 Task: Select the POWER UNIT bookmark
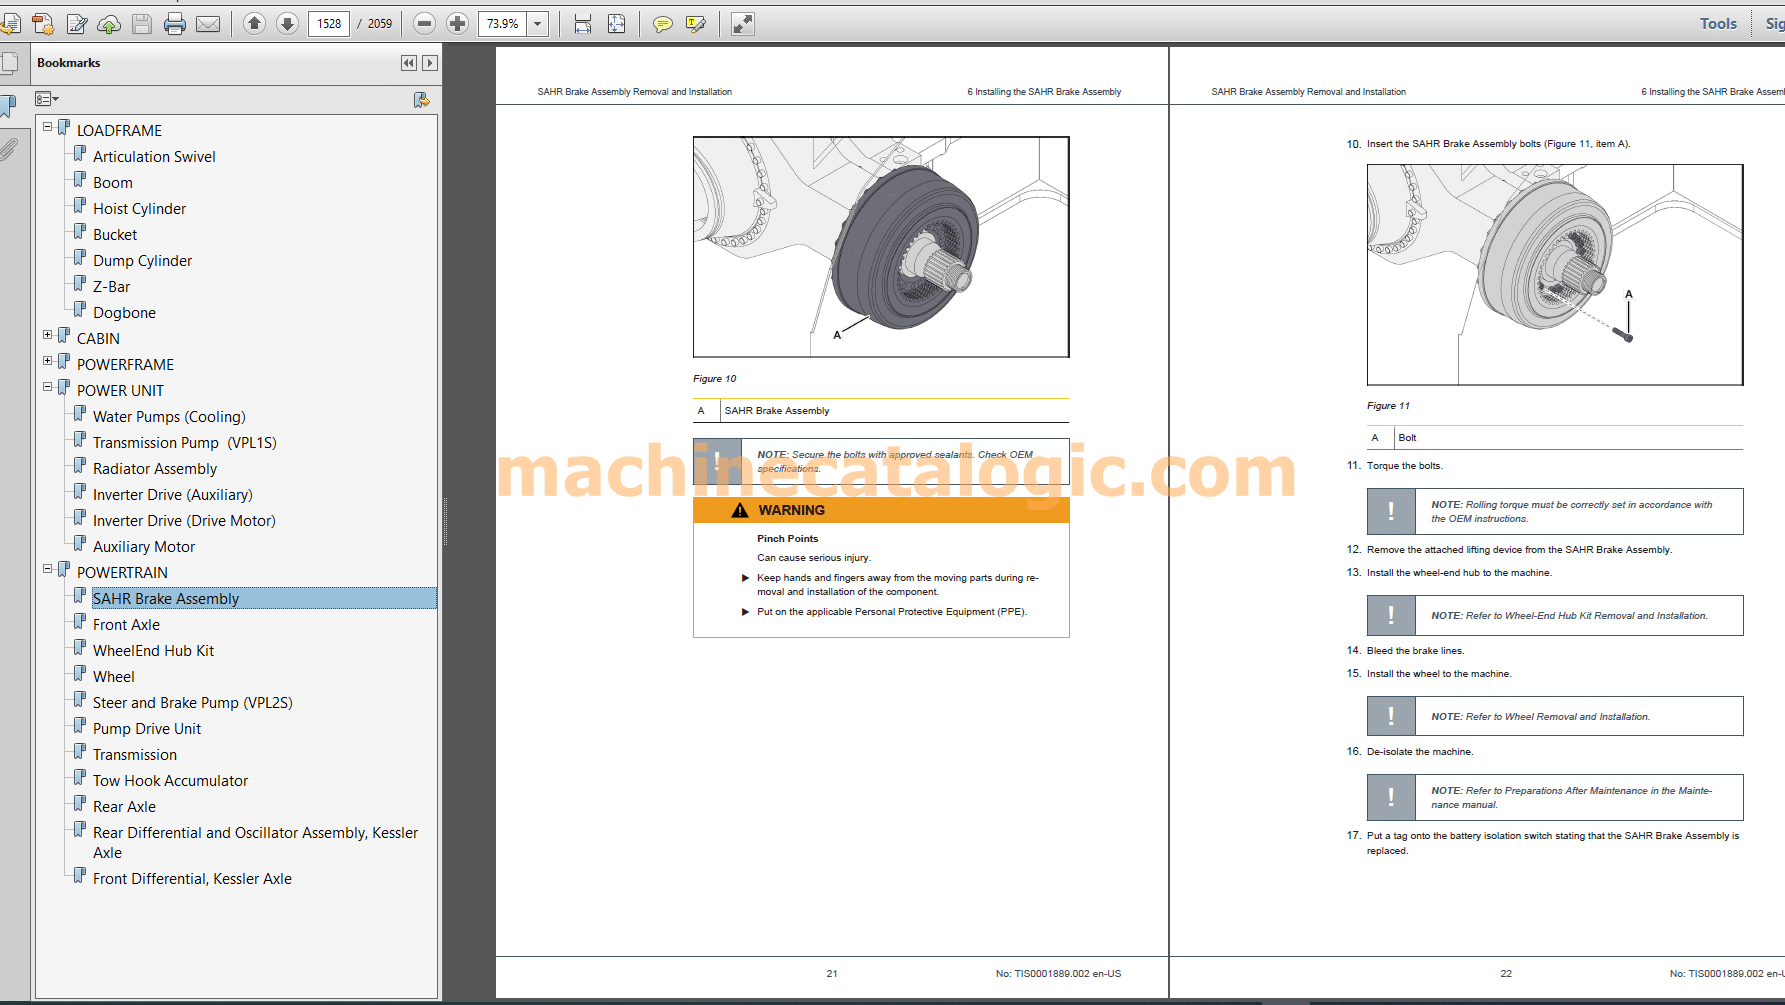coord(120,391)
